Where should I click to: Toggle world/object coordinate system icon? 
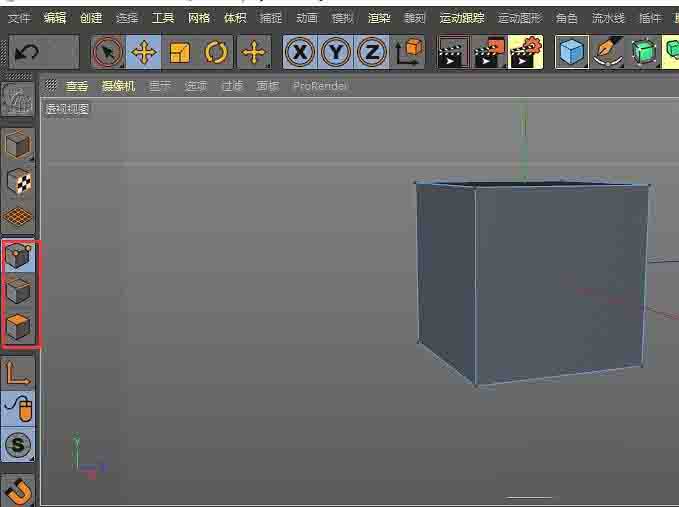coord(408,52)
